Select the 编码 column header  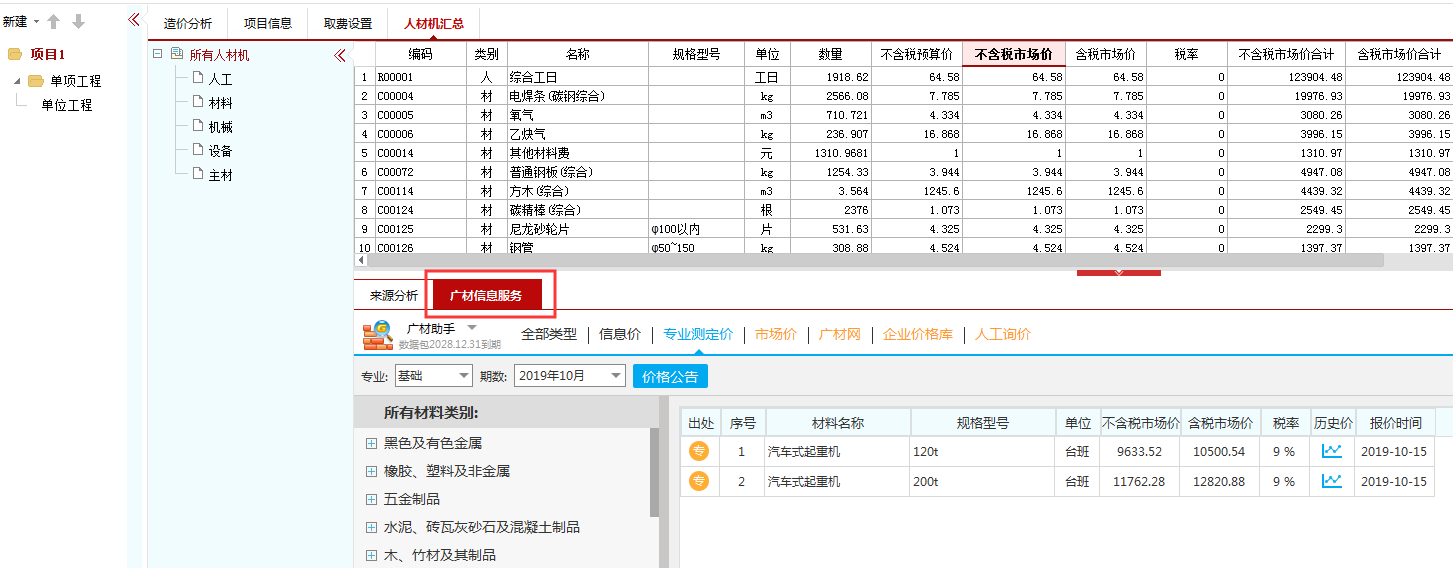[x=421, y=54]
